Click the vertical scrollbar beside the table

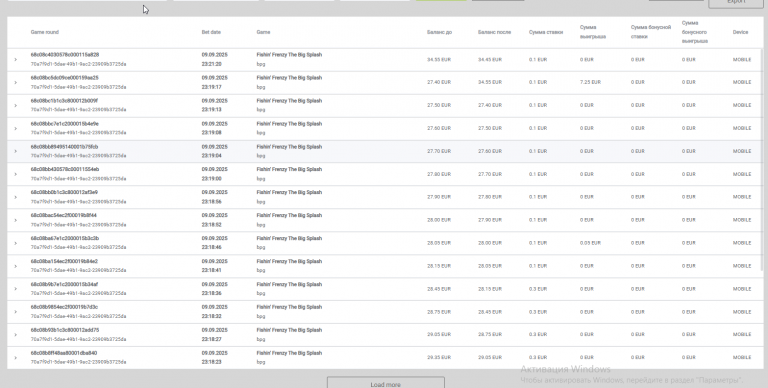(x=762, y=159)
